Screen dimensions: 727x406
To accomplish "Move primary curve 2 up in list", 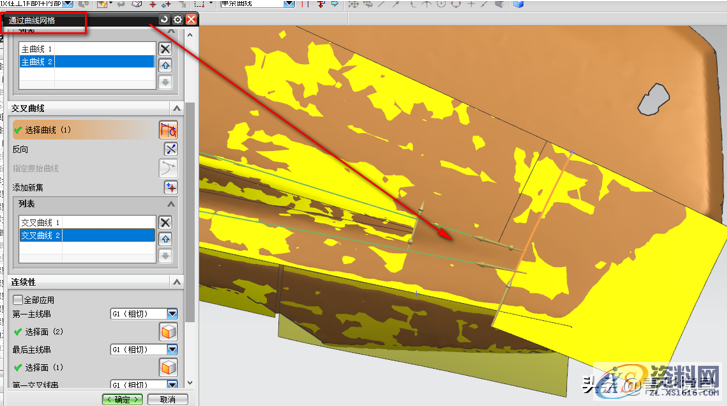I will 166,64.
